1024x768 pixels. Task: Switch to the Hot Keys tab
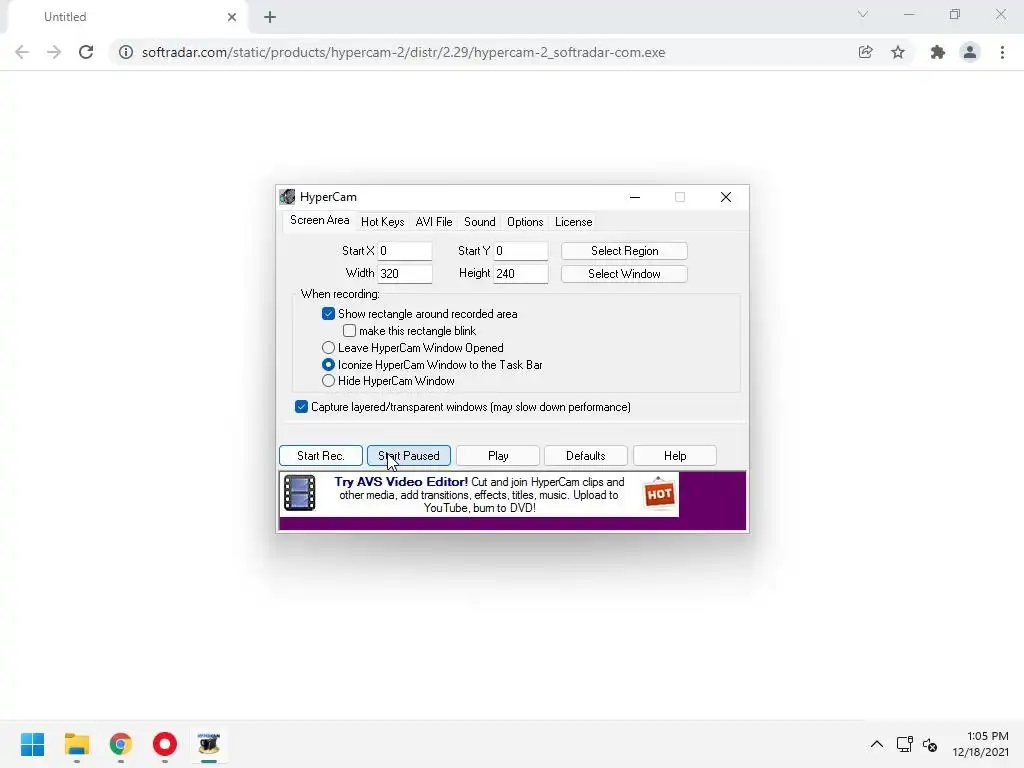383,222
